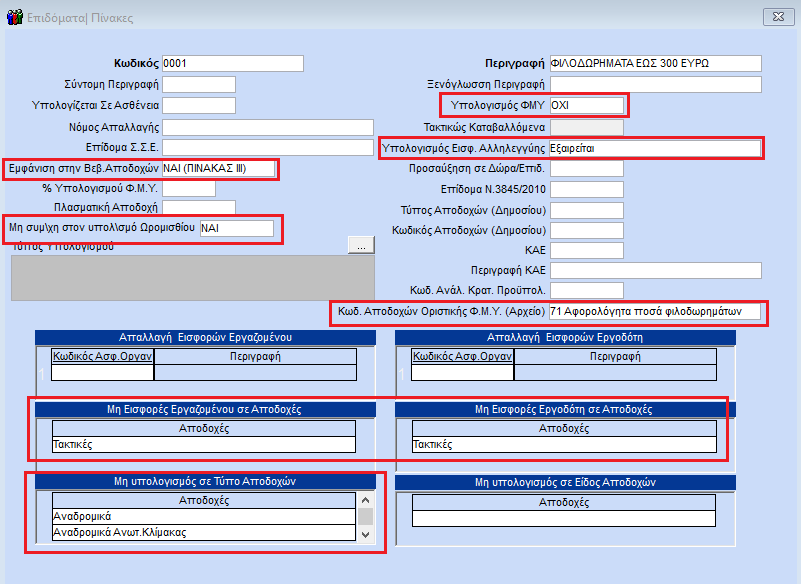
Task: Select the Ωρομισθίου field showing ΝΑΙ
Action: point(236,229)
